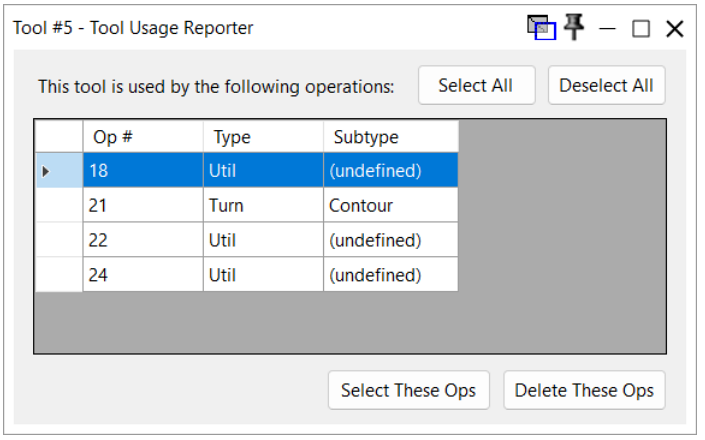This screenshot has width=705, height=440.
Task: Click the Op # cell showing 21
Action: point(143,205)
